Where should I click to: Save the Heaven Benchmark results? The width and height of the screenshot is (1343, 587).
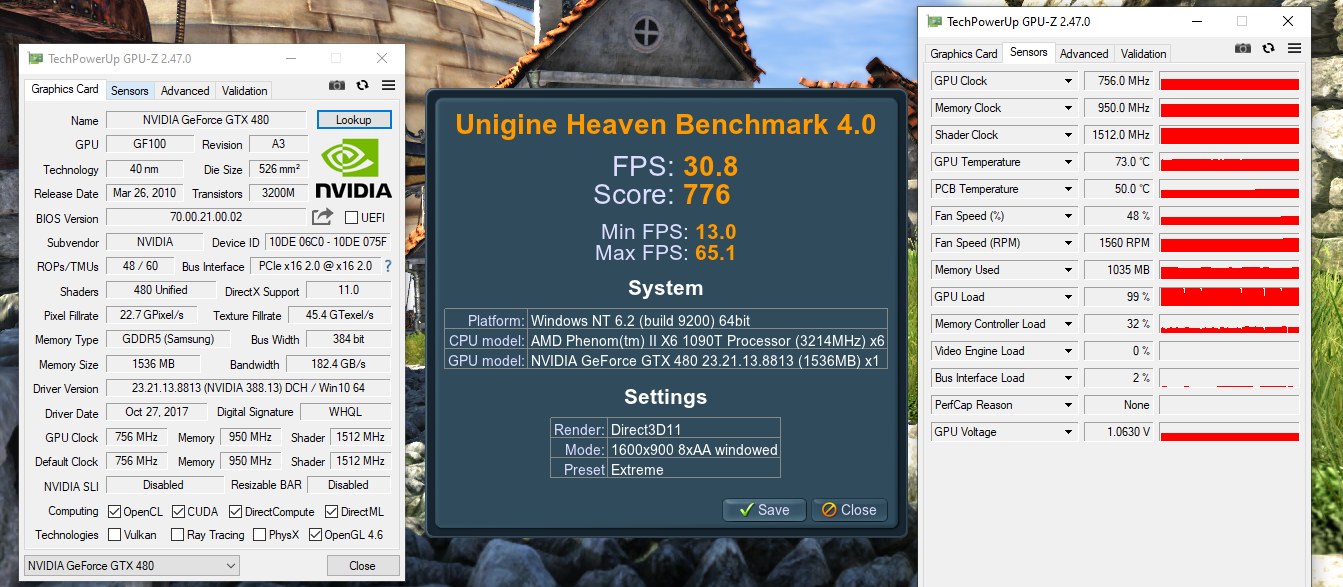point(764,510)
